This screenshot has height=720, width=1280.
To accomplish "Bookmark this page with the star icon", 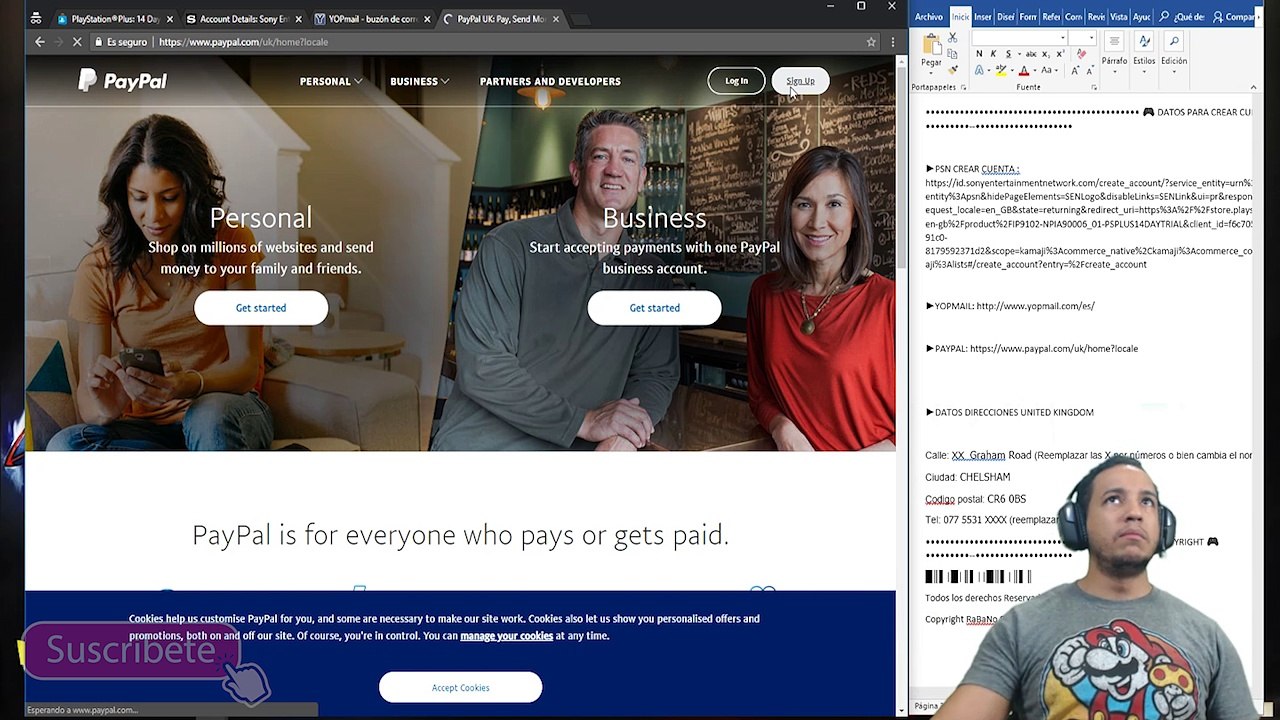I will pyautogui.click(x=871, y=42).
